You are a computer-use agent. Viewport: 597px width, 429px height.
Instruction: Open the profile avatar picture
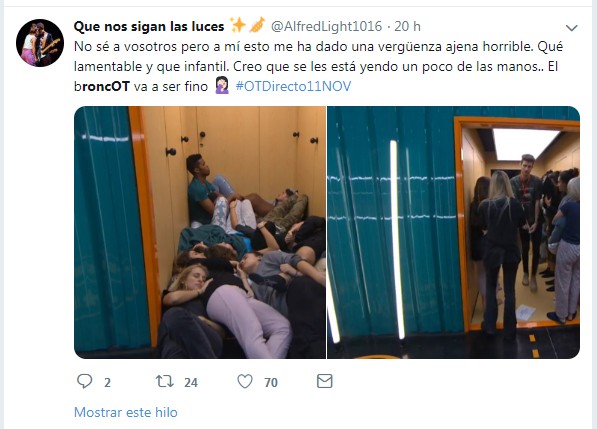click(40, 43)
